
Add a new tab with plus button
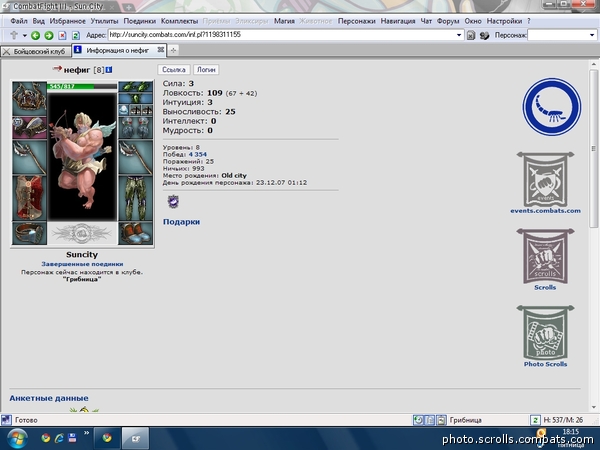click(173, 50)
